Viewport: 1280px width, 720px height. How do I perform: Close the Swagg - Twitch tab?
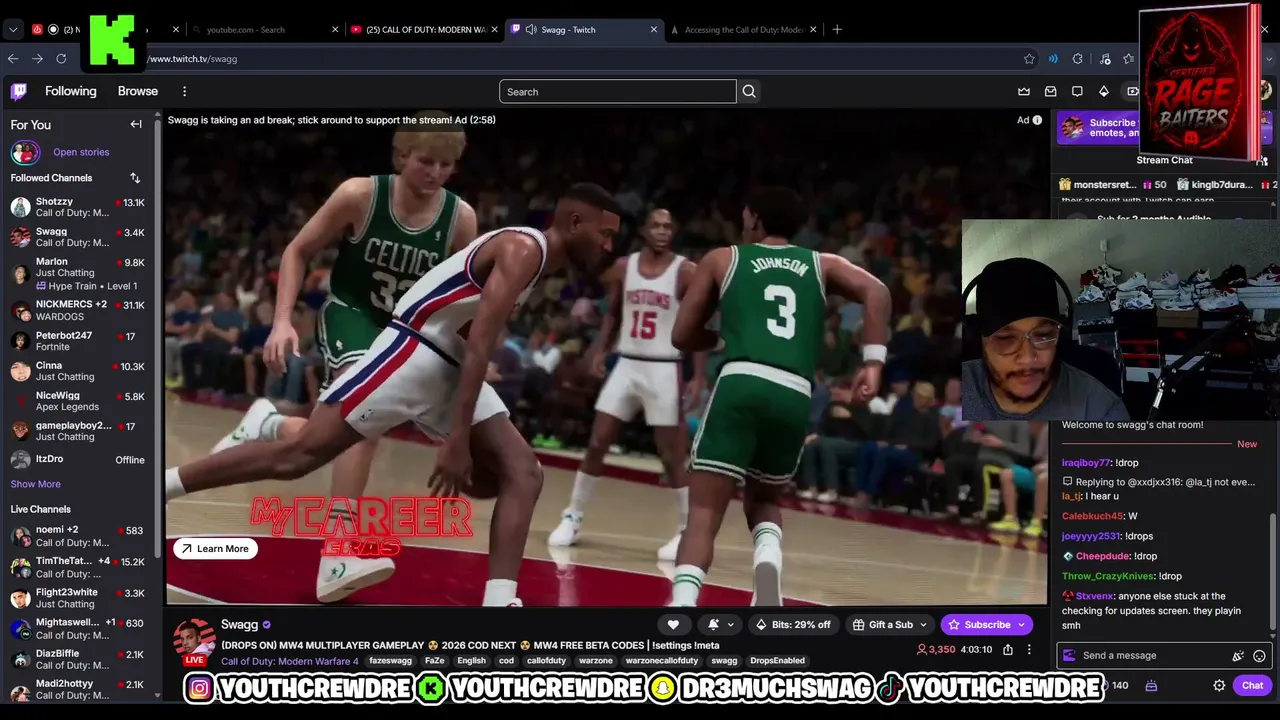pyautogui.click(x=654, y=30)
